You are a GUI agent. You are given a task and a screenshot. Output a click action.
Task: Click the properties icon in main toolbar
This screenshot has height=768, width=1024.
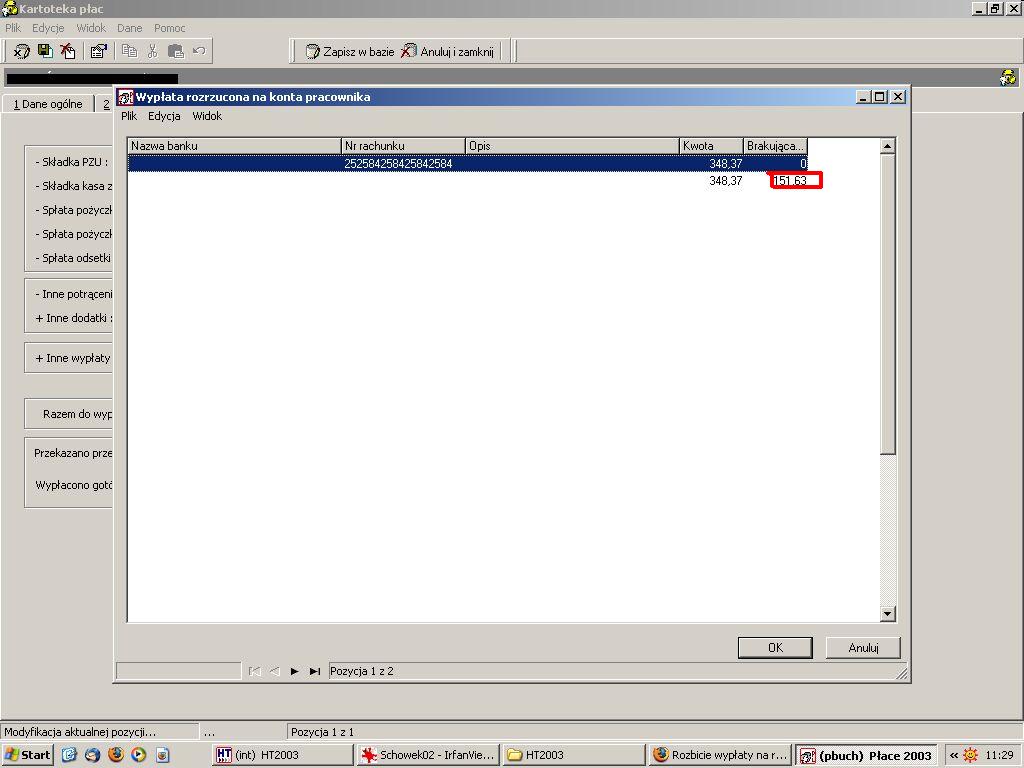click(98, 50)
